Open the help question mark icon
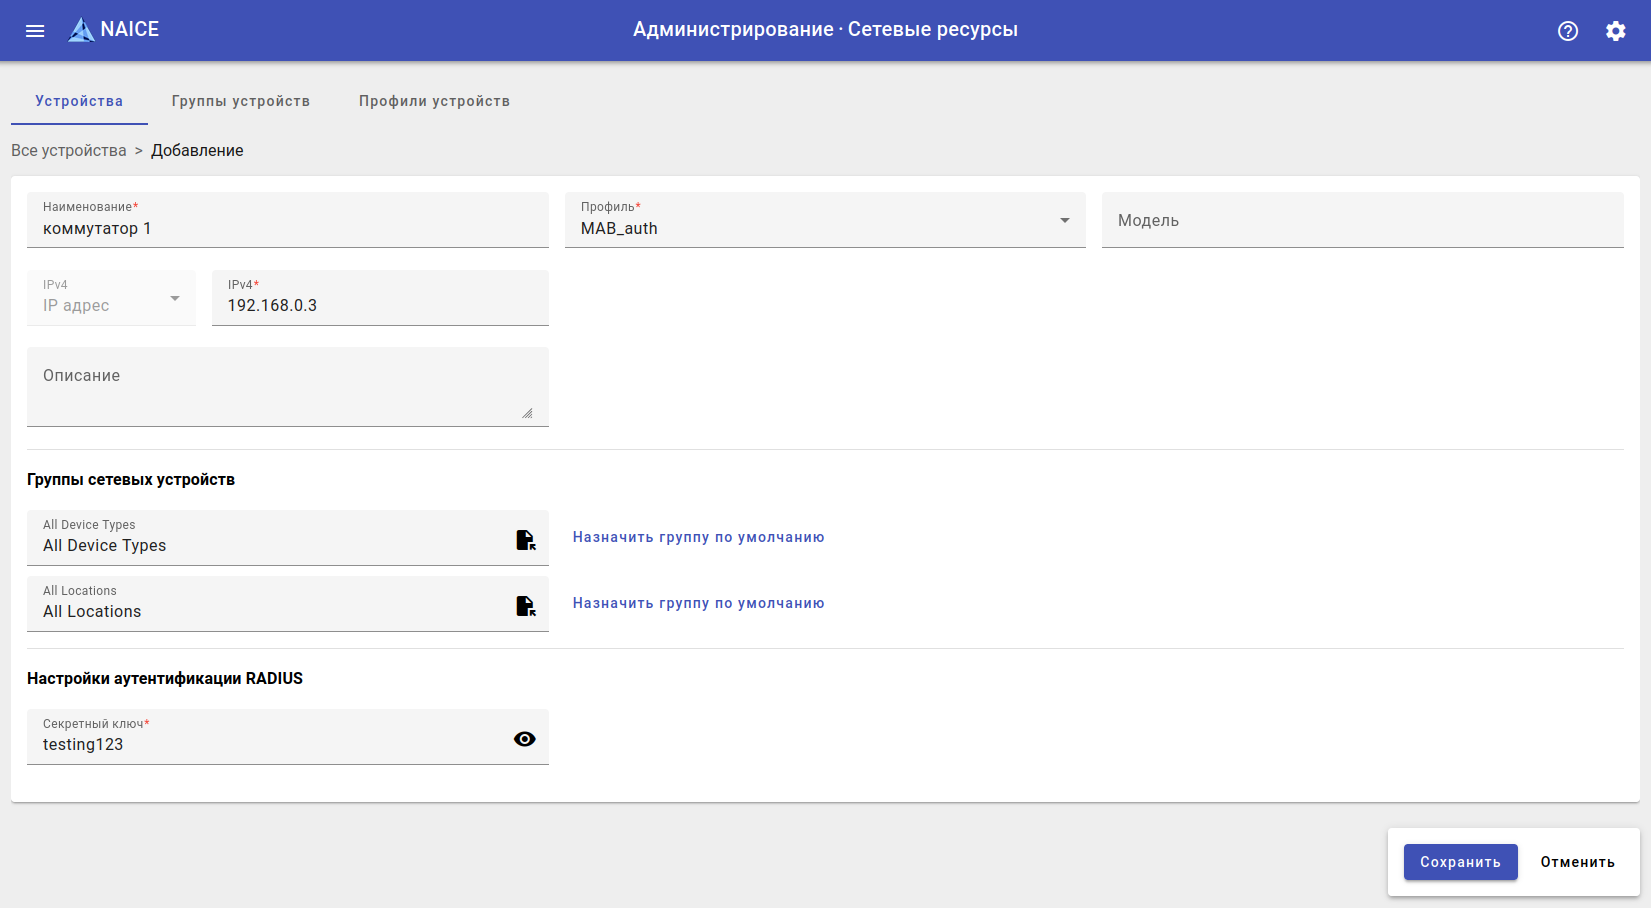Screen dimensions: 1651x908 1568,31
